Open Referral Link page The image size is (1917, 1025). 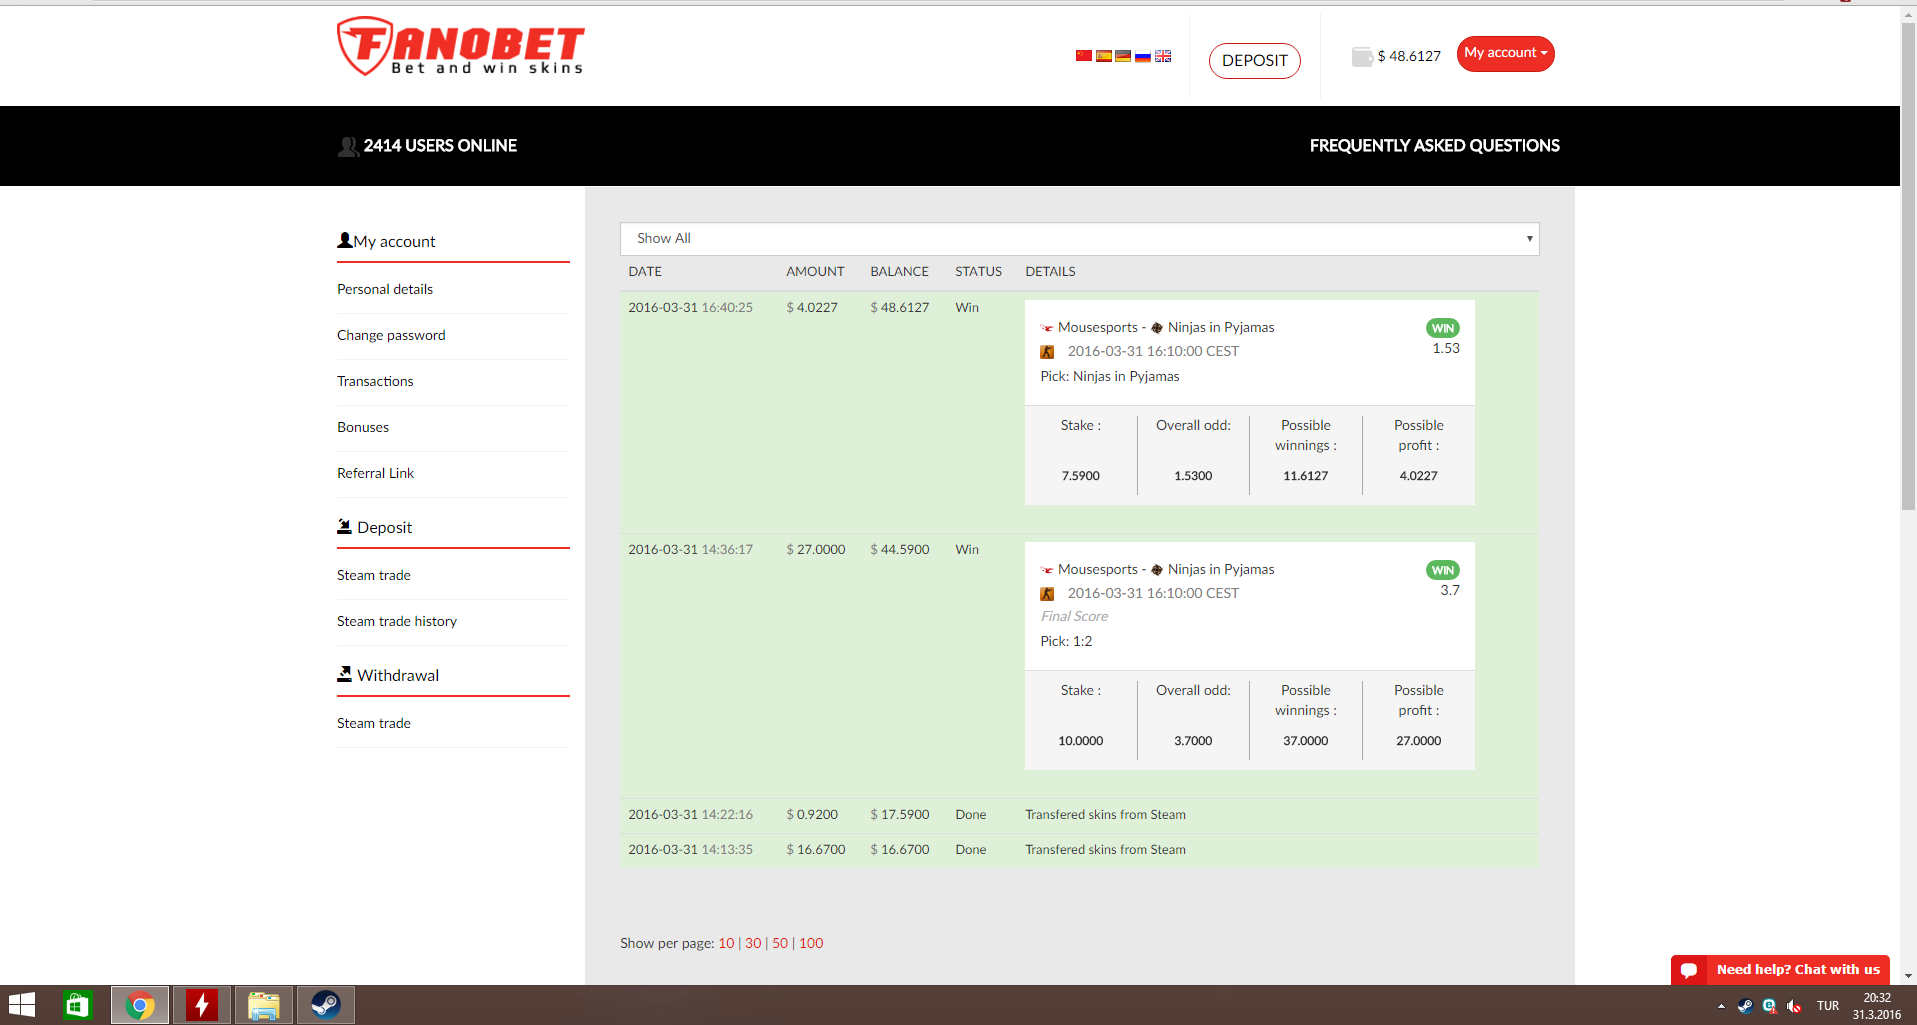[x=375, y=473]
